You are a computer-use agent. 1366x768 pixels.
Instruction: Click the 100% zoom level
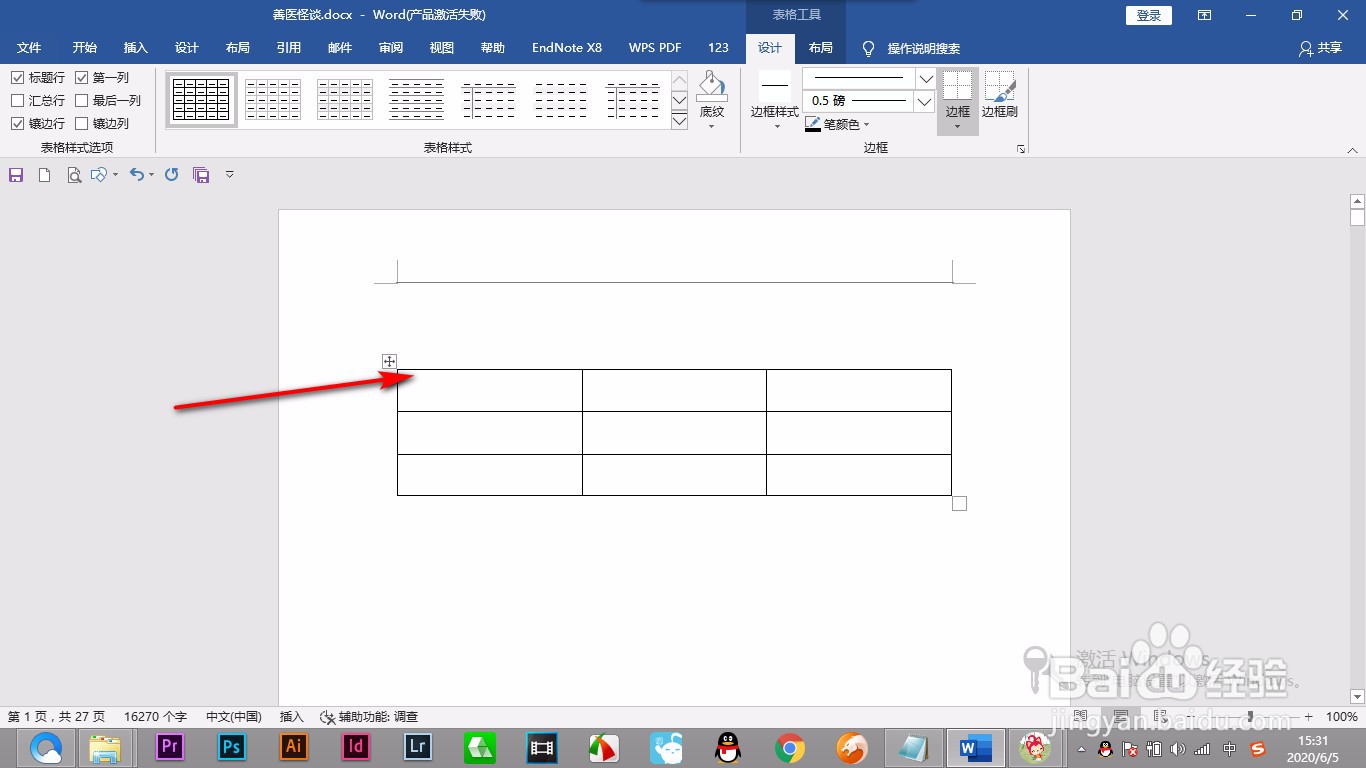pyautogui.click(x=1341, y=717)
